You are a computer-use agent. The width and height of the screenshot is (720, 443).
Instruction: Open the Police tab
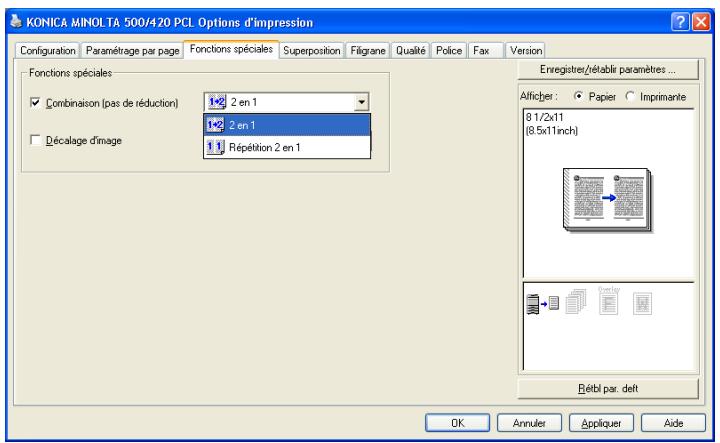tap(449, 50)
